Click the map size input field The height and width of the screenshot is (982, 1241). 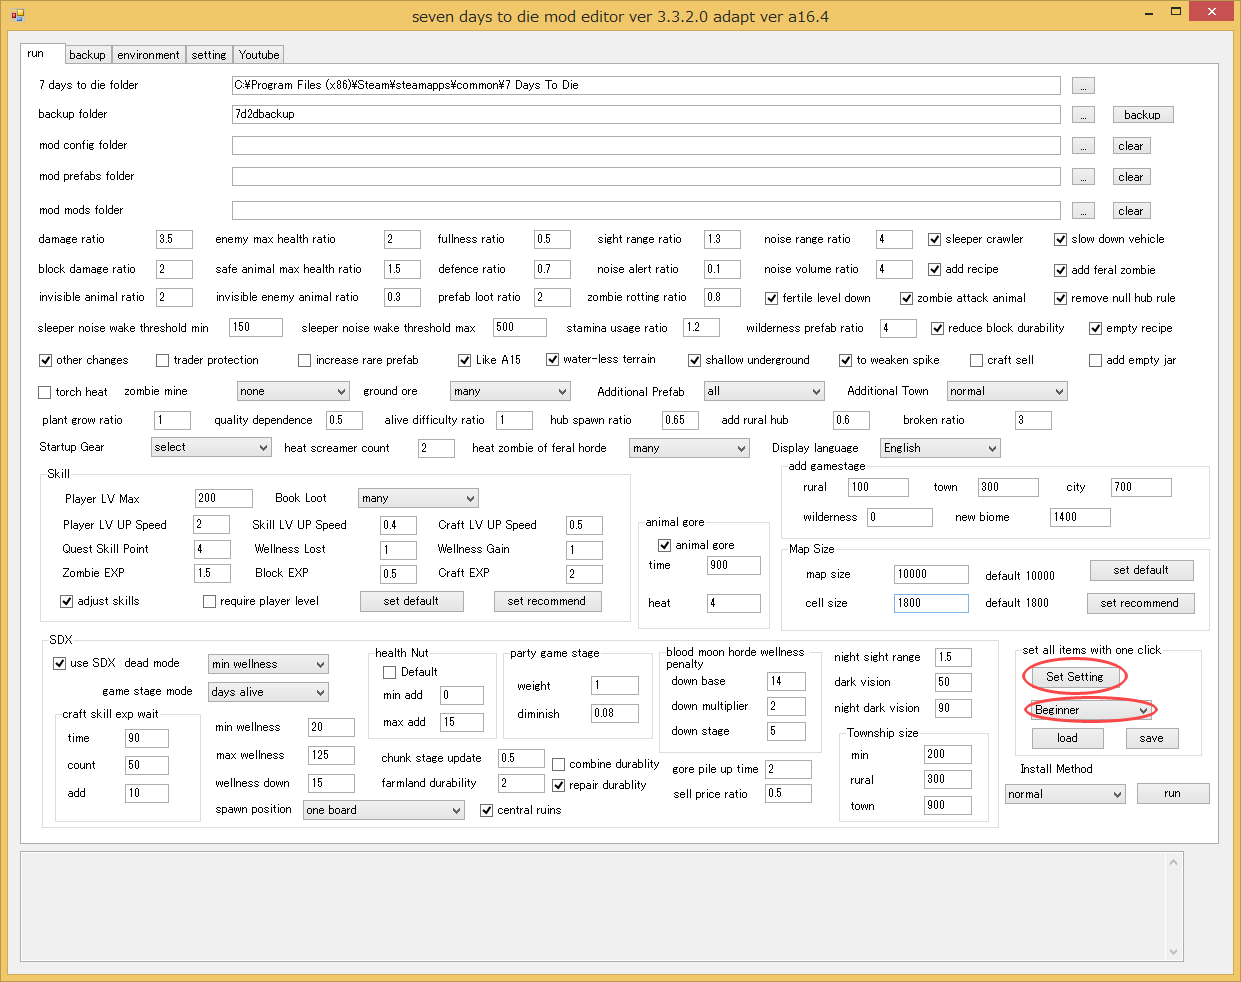tap(931, 575)
